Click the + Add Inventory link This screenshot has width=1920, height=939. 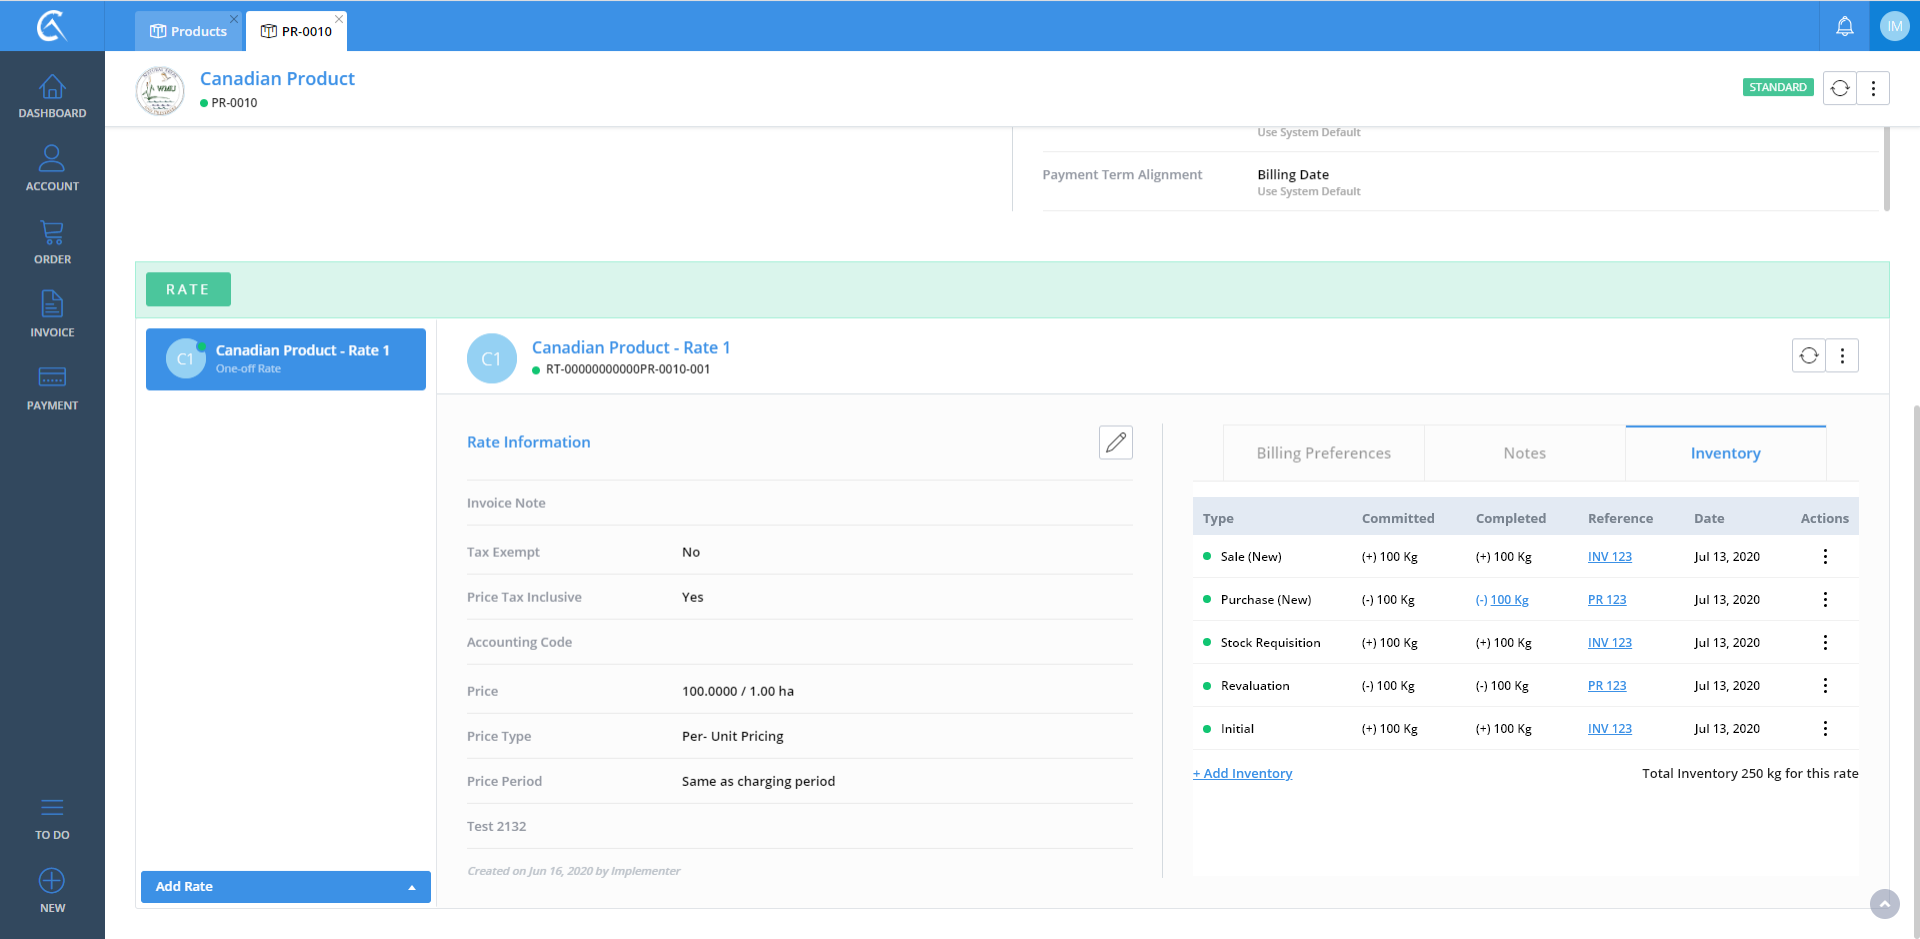[x=1242, y=773]
